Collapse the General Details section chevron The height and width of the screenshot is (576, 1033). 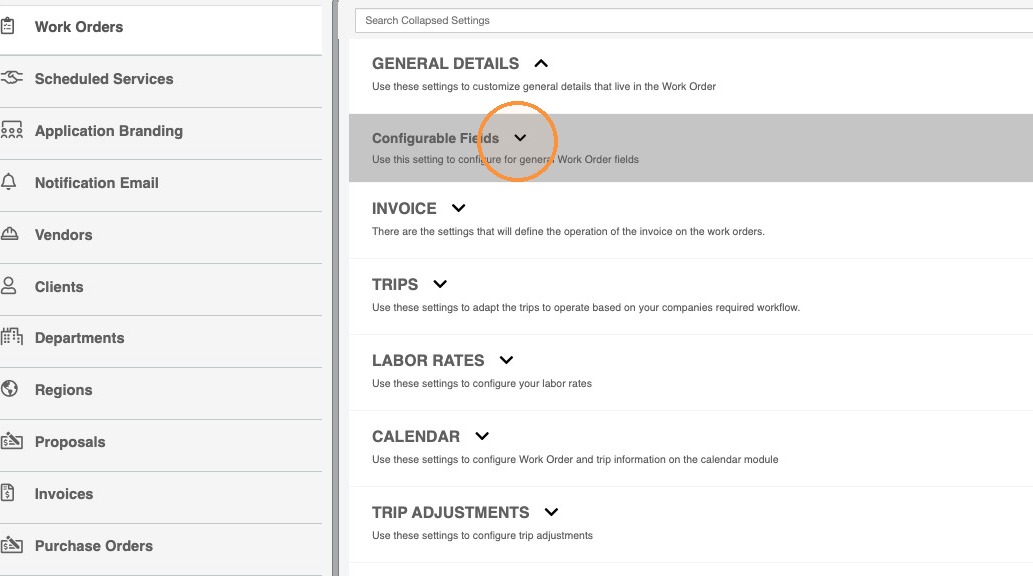[541, 63]
